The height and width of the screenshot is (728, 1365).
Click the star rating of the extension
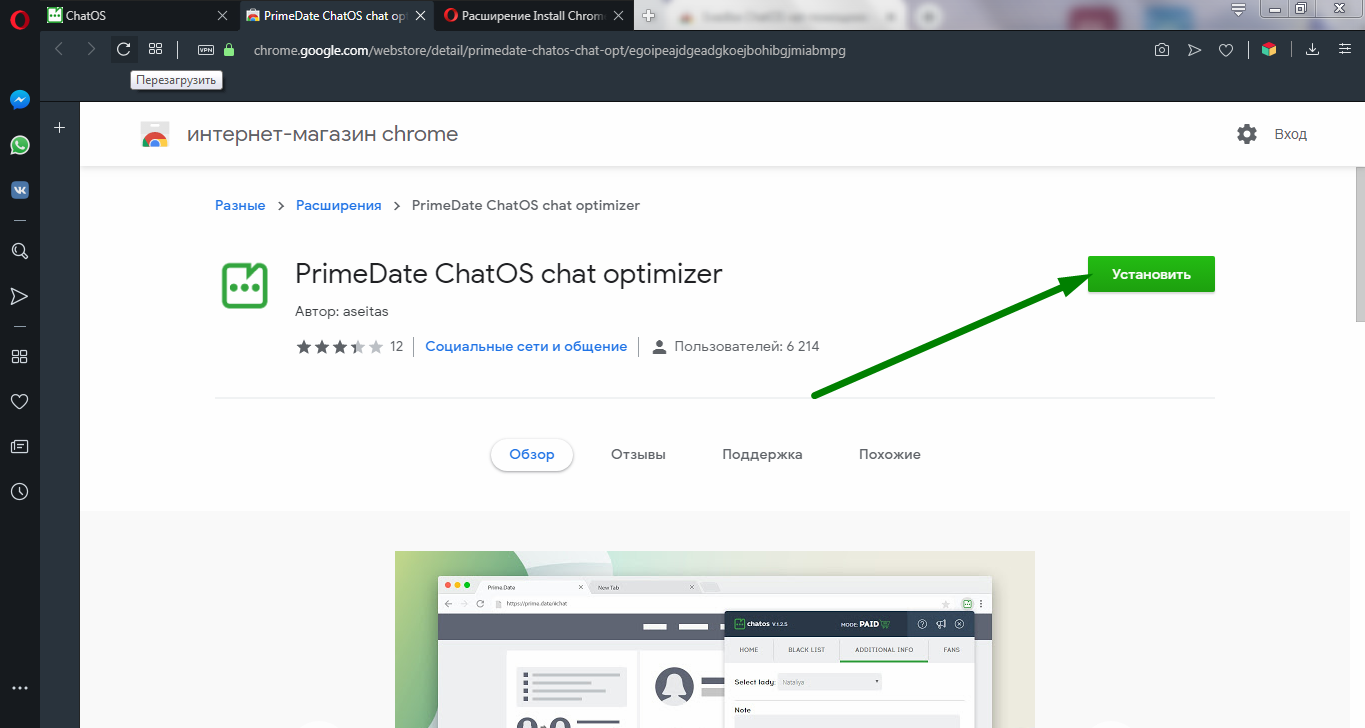[x=340, y=347]
